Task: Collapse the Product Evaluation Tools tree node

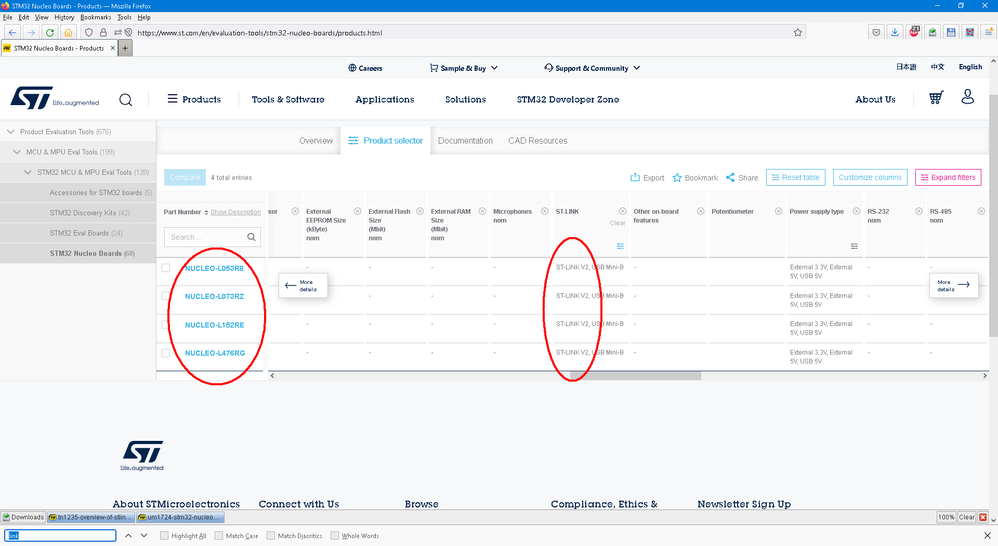Action: pyautogui.click(x=10, y=132)
